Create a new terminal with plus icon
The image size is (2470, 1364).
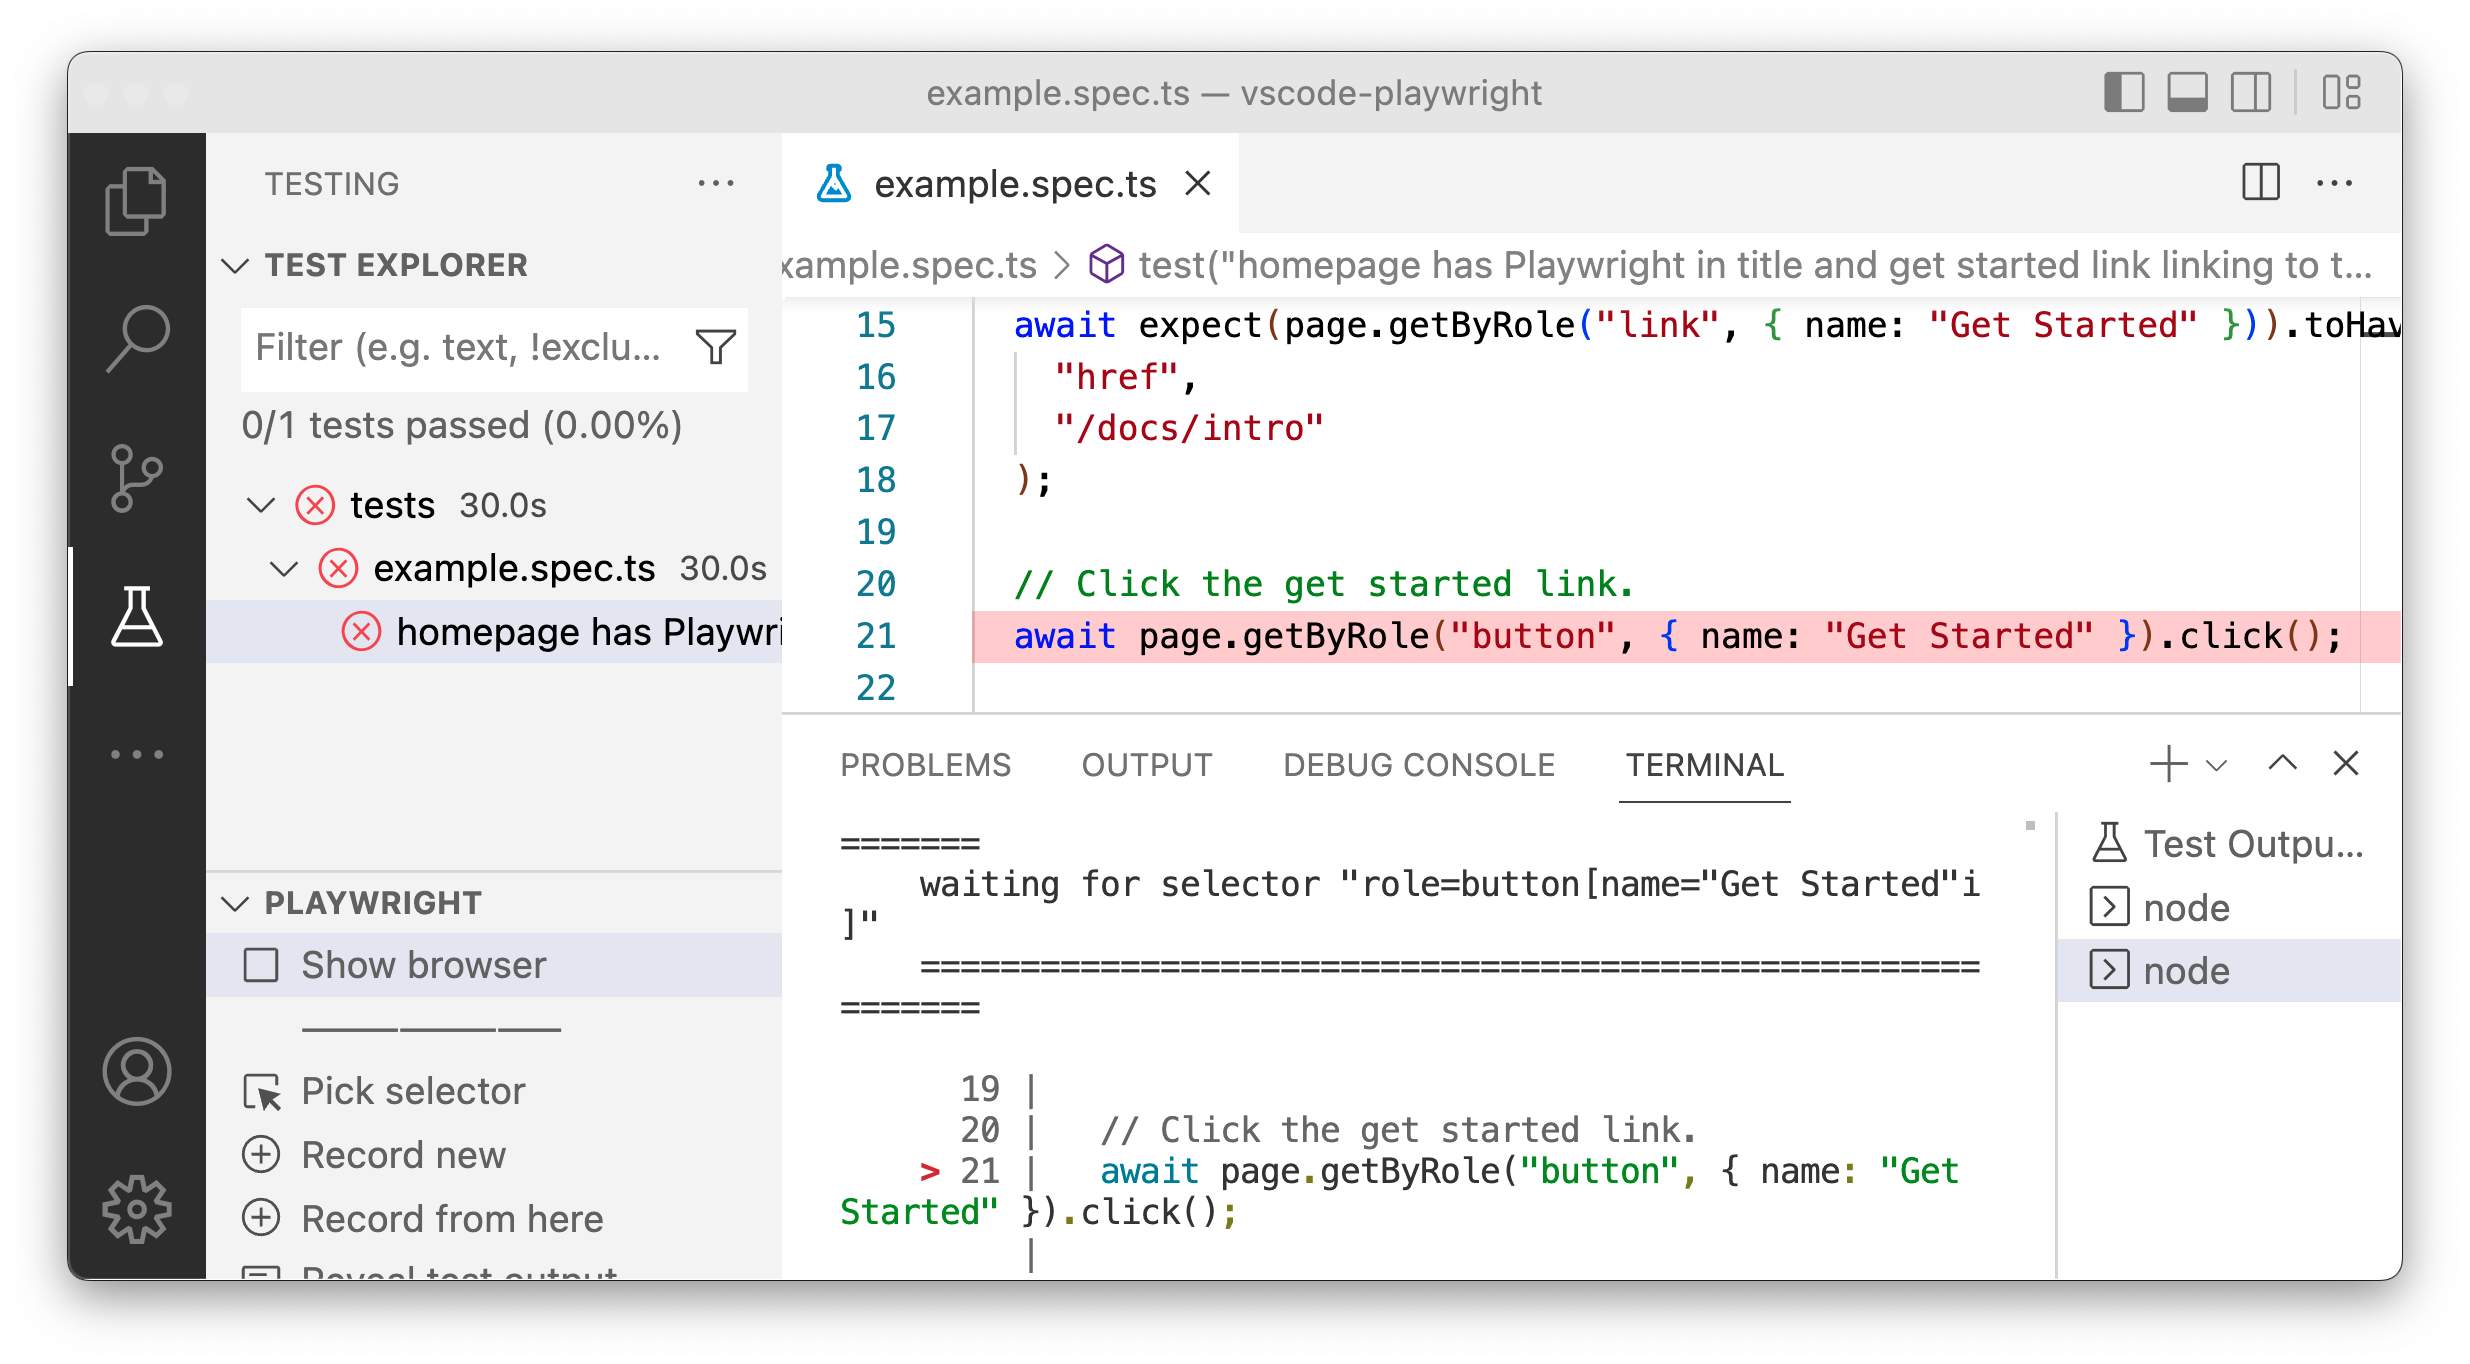(x=2168, y=764)
